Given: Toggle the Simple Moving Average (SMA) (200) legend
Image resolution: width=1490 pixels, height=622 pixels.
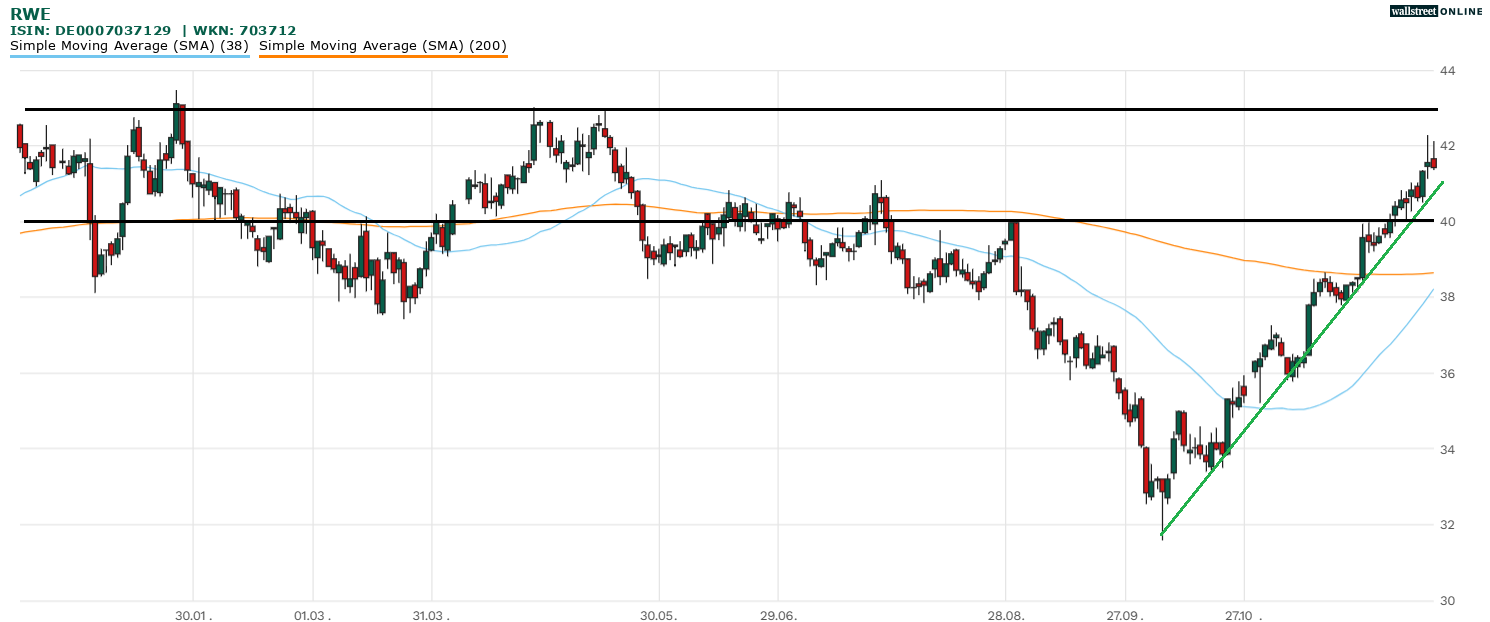Looking at the screenshot, I should (383, 46).
